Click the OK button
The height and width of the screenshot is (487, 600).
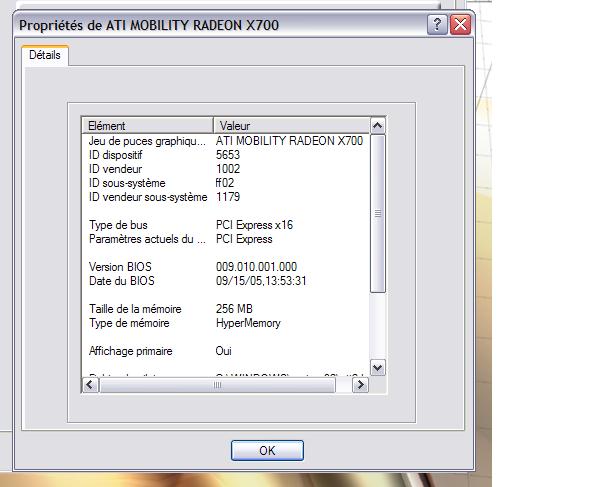click(267, 450)
